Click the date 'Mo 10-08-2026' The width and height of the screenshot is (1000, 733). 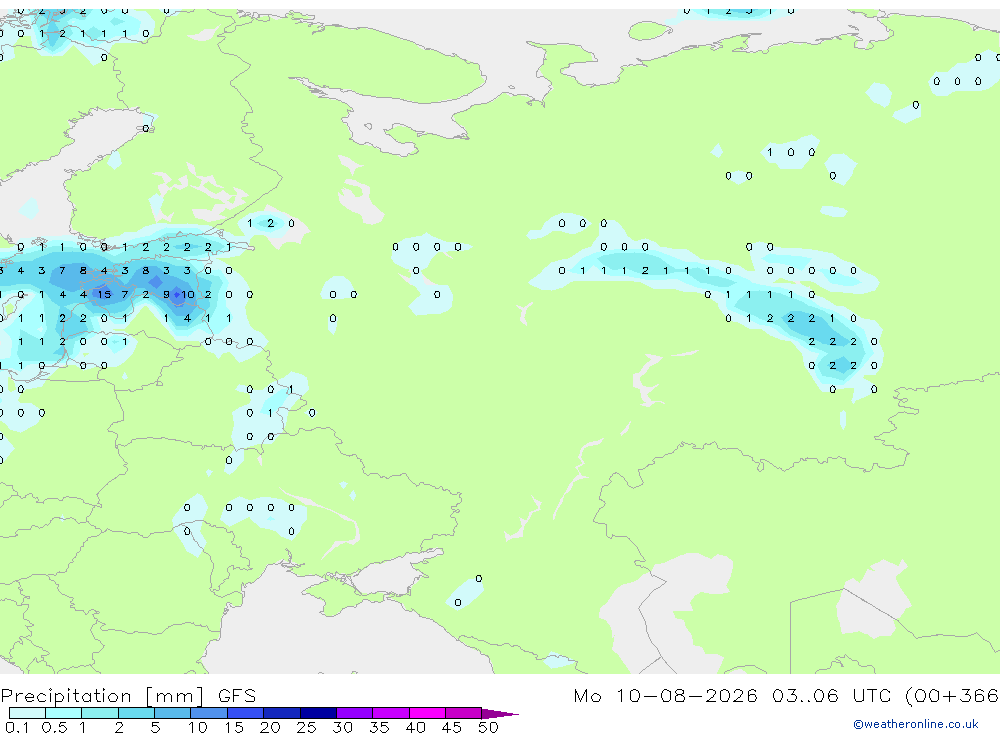[x=665, y=696]
